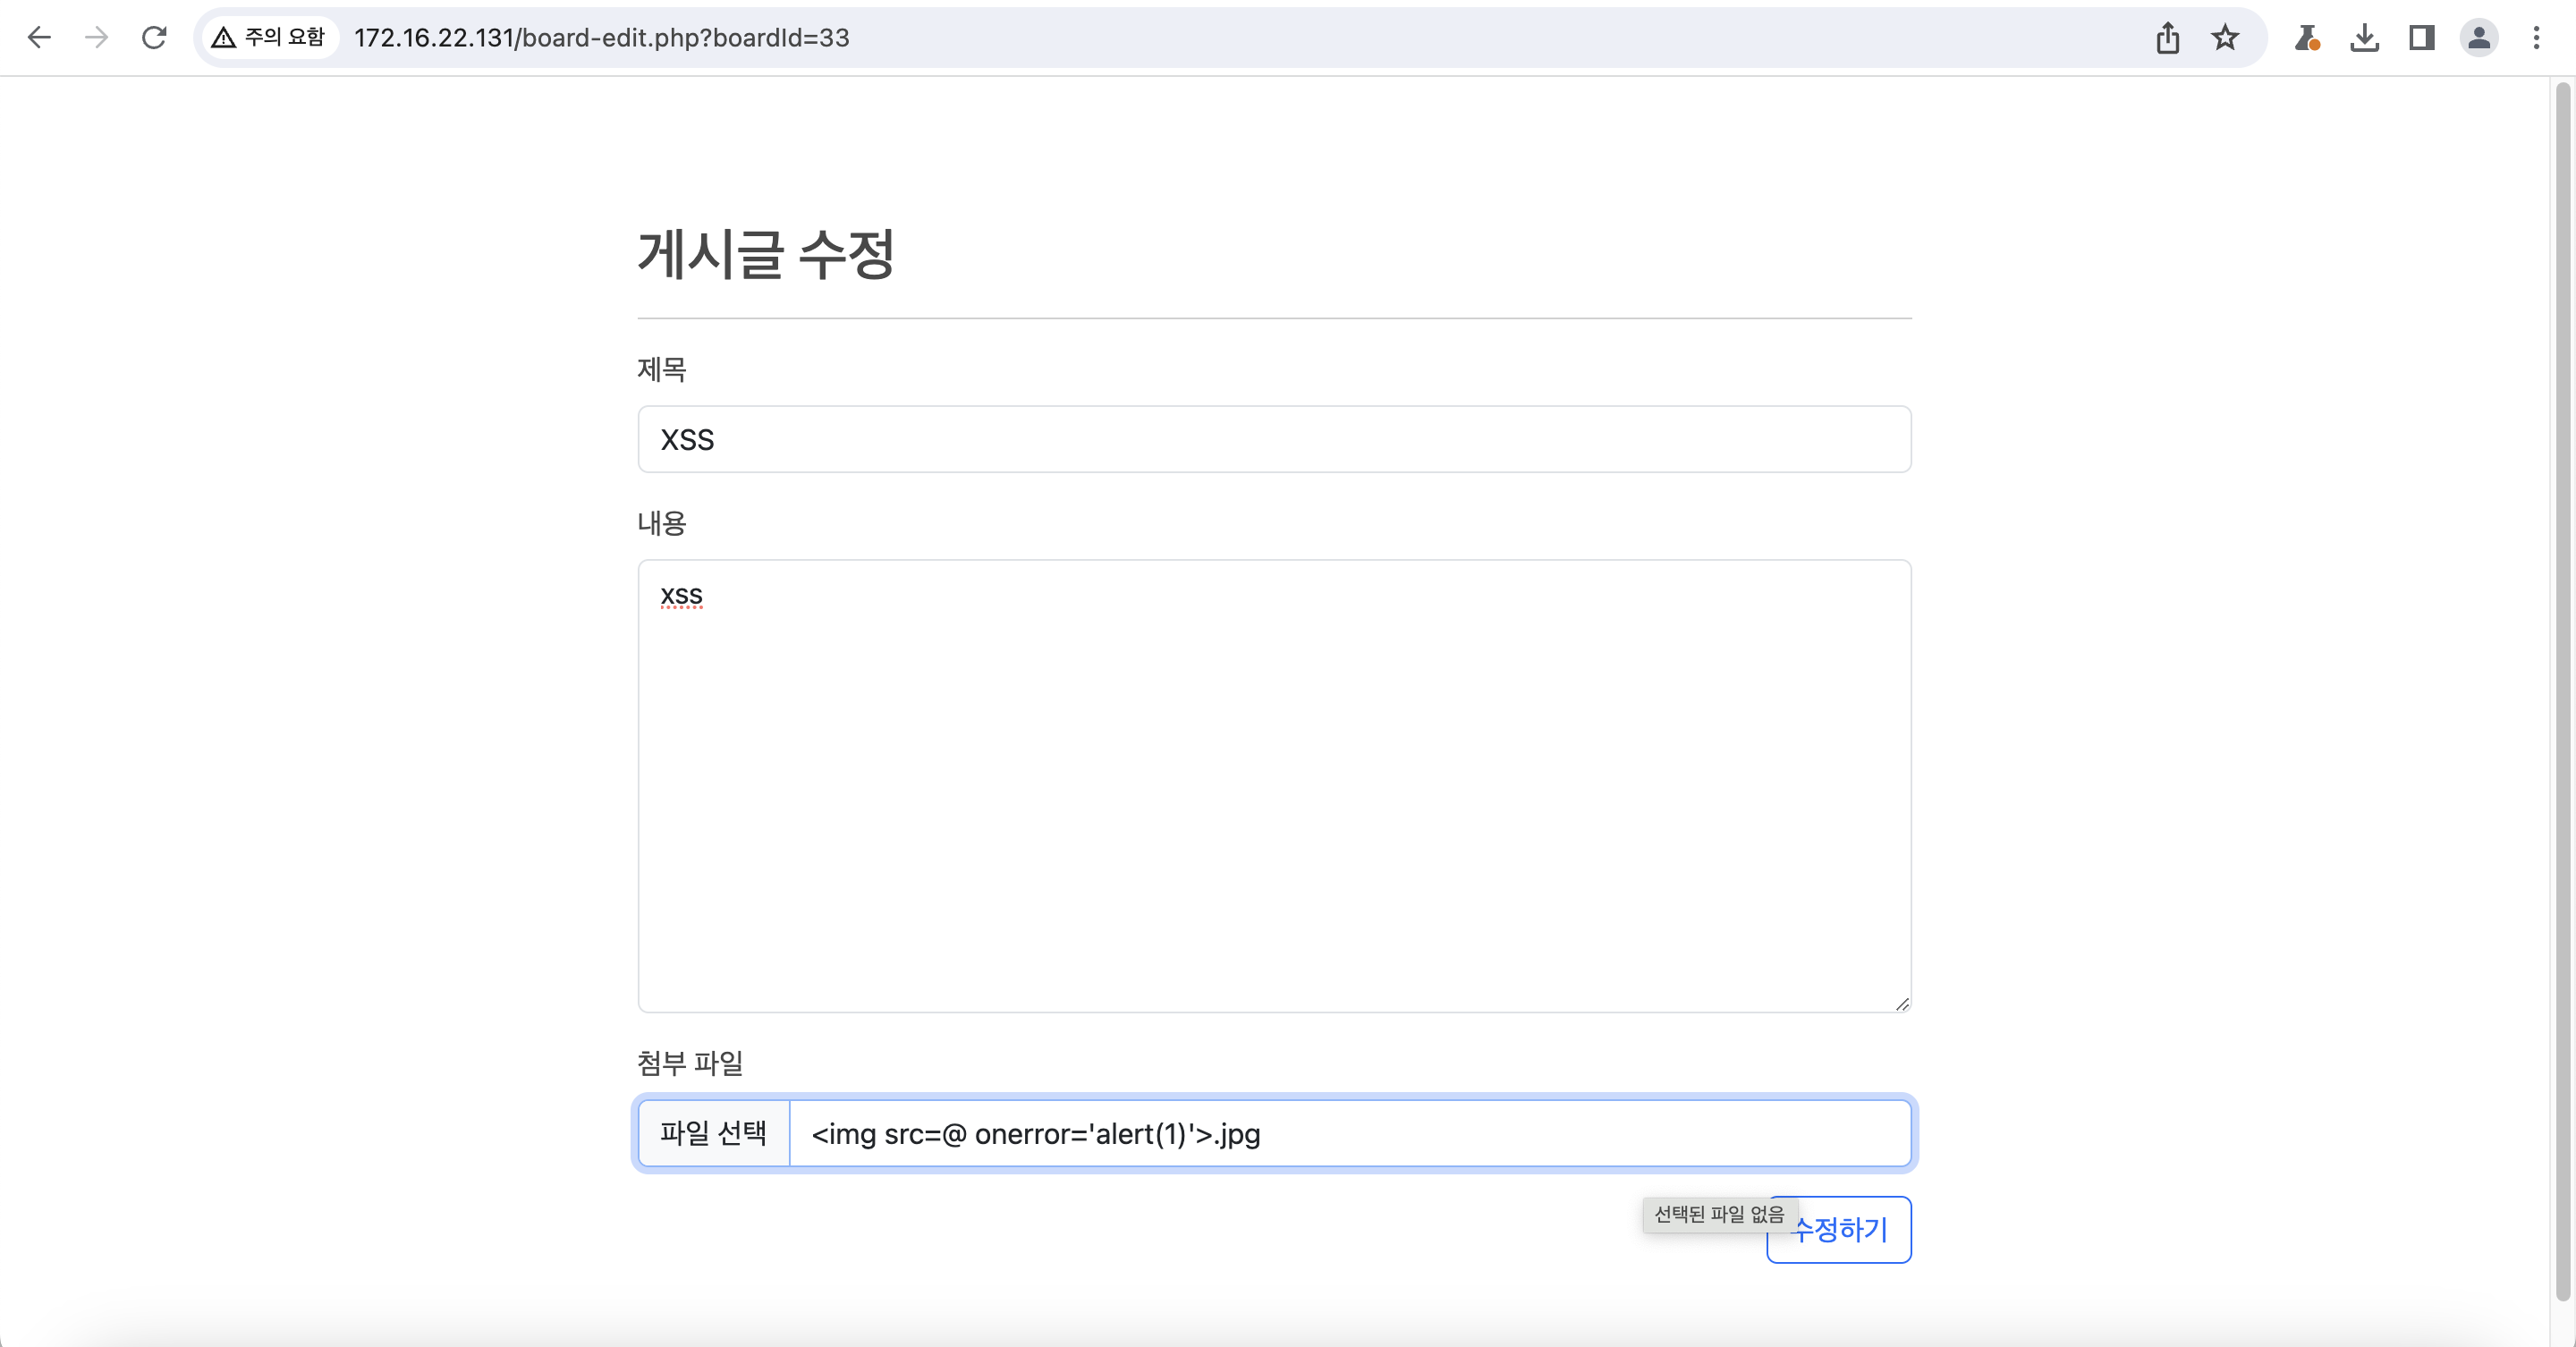This screenshot has height=1347, width=2576.
Task: Click the forward navigation arrow
Action: [96, 38]
